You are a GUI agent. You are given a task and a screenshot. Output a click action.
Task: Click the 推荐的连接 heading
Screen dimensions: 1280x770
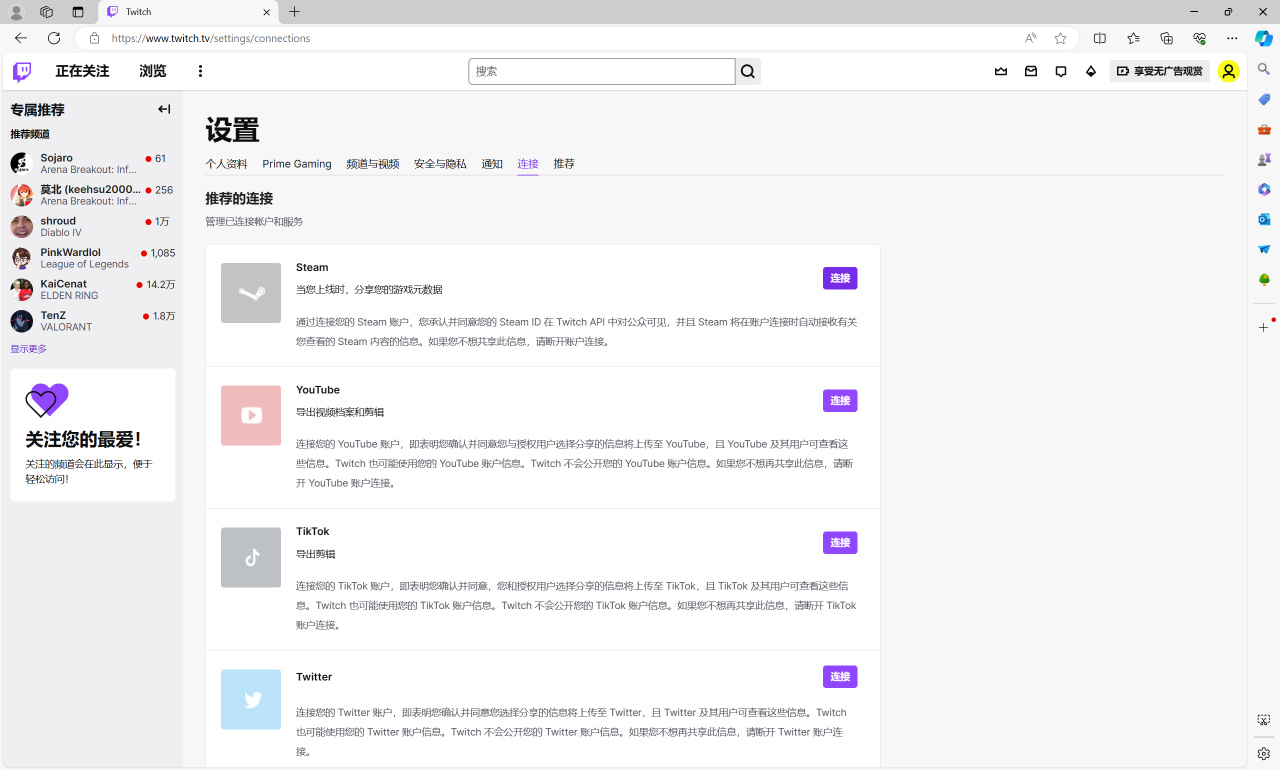[x=239, y=198]
